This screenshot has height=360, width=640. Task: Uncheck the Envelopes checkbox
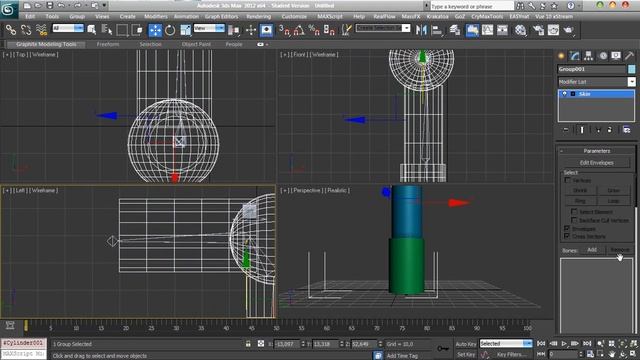[567, 228]
